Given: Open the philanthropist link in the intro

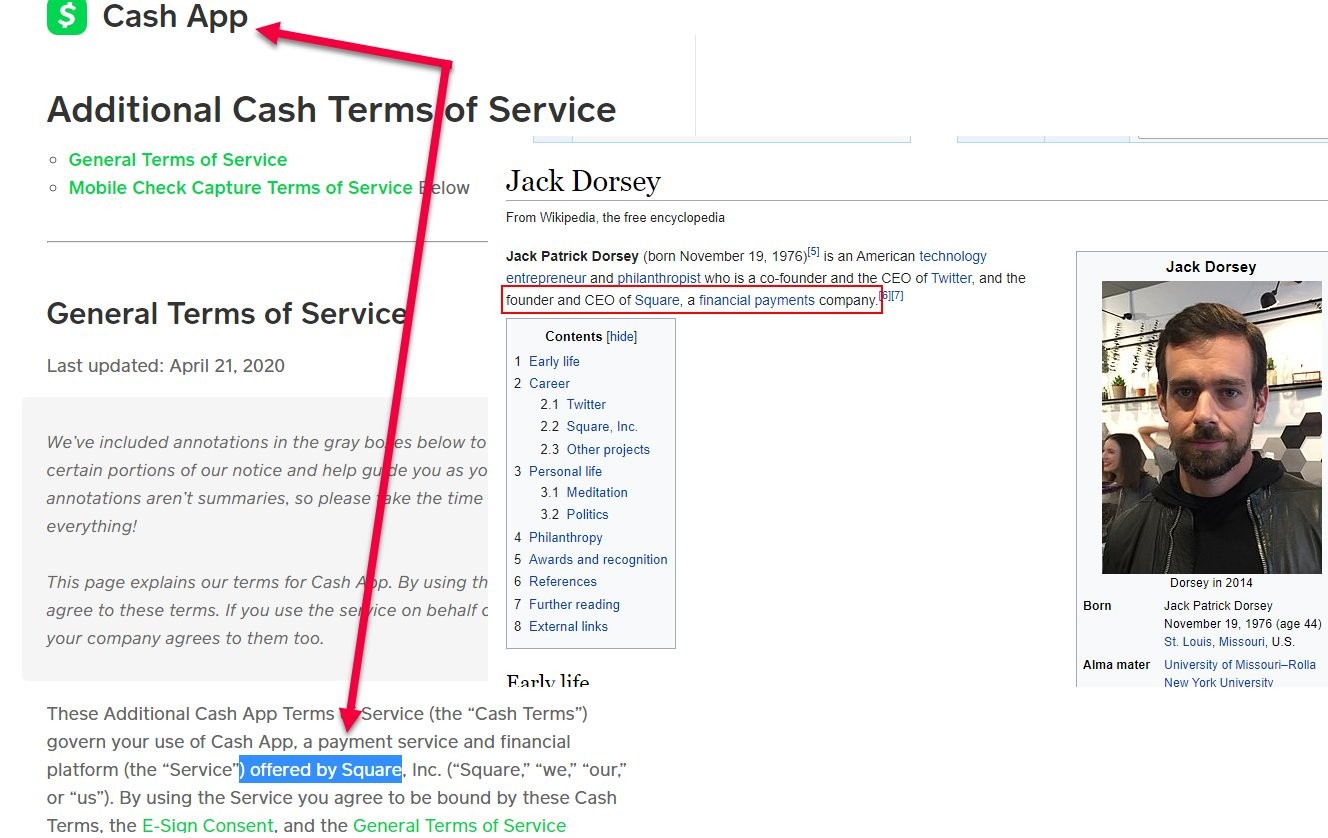Looking at the screenshot, I should [659, 278].
